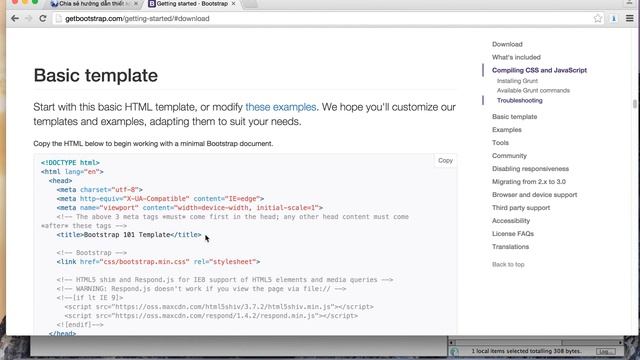Focus the getbootstrap.com address bar
Image resolution: width=640 pixels, height=360 pixels.
327,18
